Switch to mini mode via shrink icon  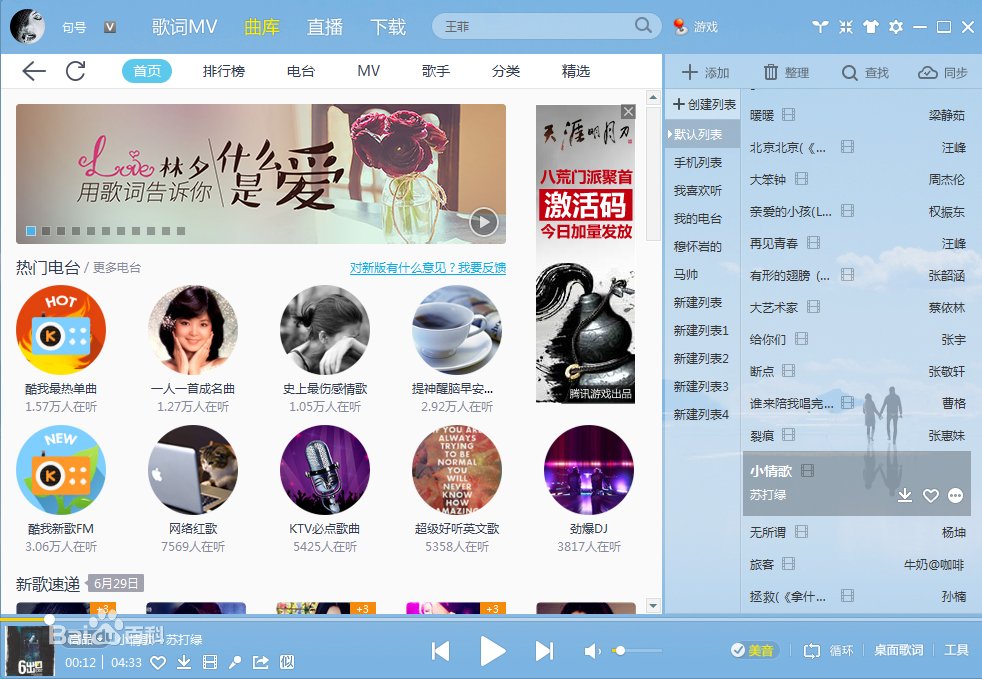coord(847,28)
